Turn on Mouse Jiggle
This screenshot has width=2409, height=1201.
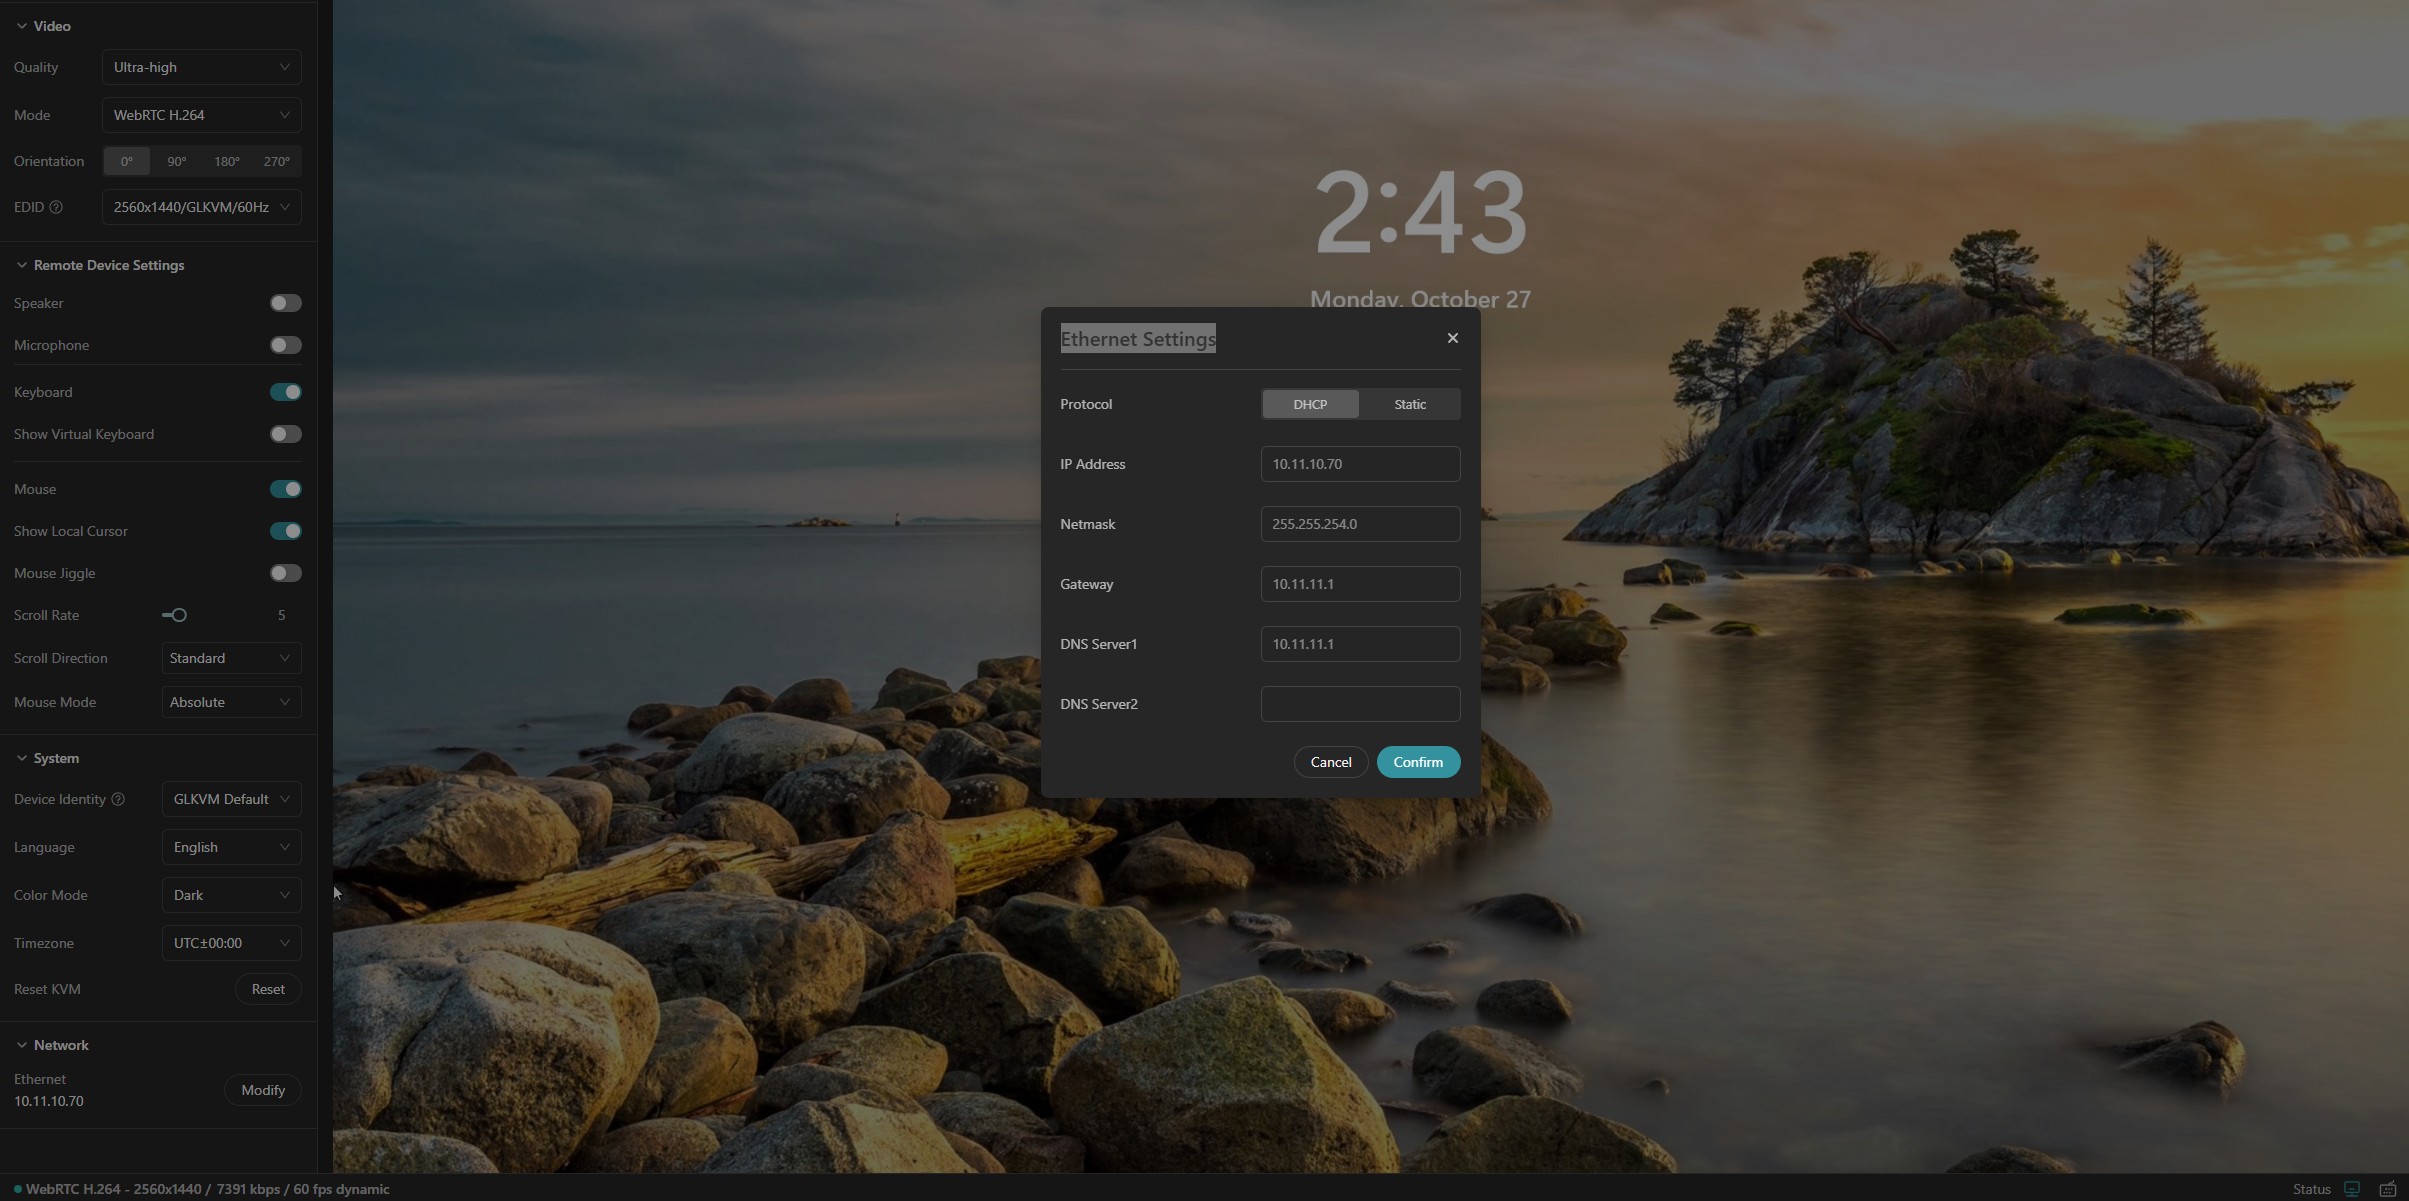coord(285,573)
